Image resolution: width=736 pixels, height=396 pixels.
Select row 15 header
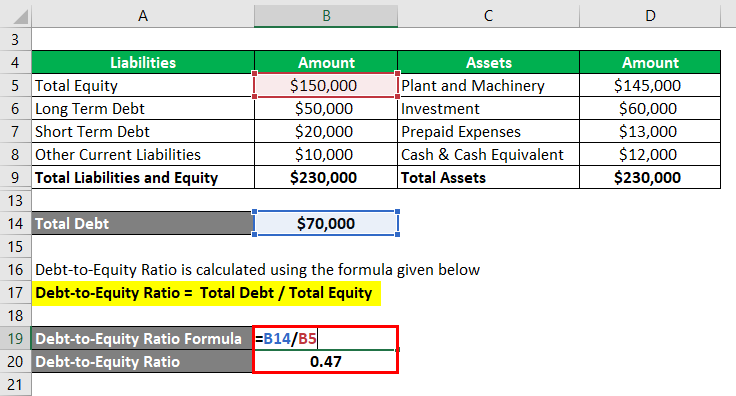pos(15,246)
